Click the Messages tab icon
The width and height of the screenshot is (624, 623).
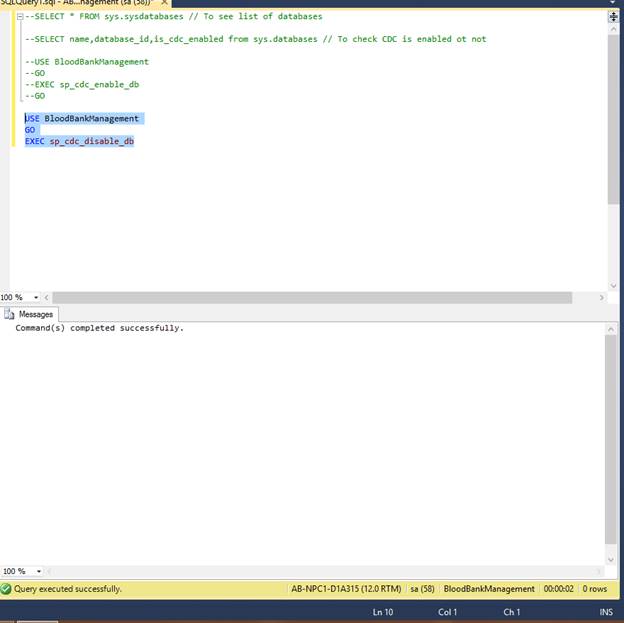pyautogui.click(x=9, y=314)
